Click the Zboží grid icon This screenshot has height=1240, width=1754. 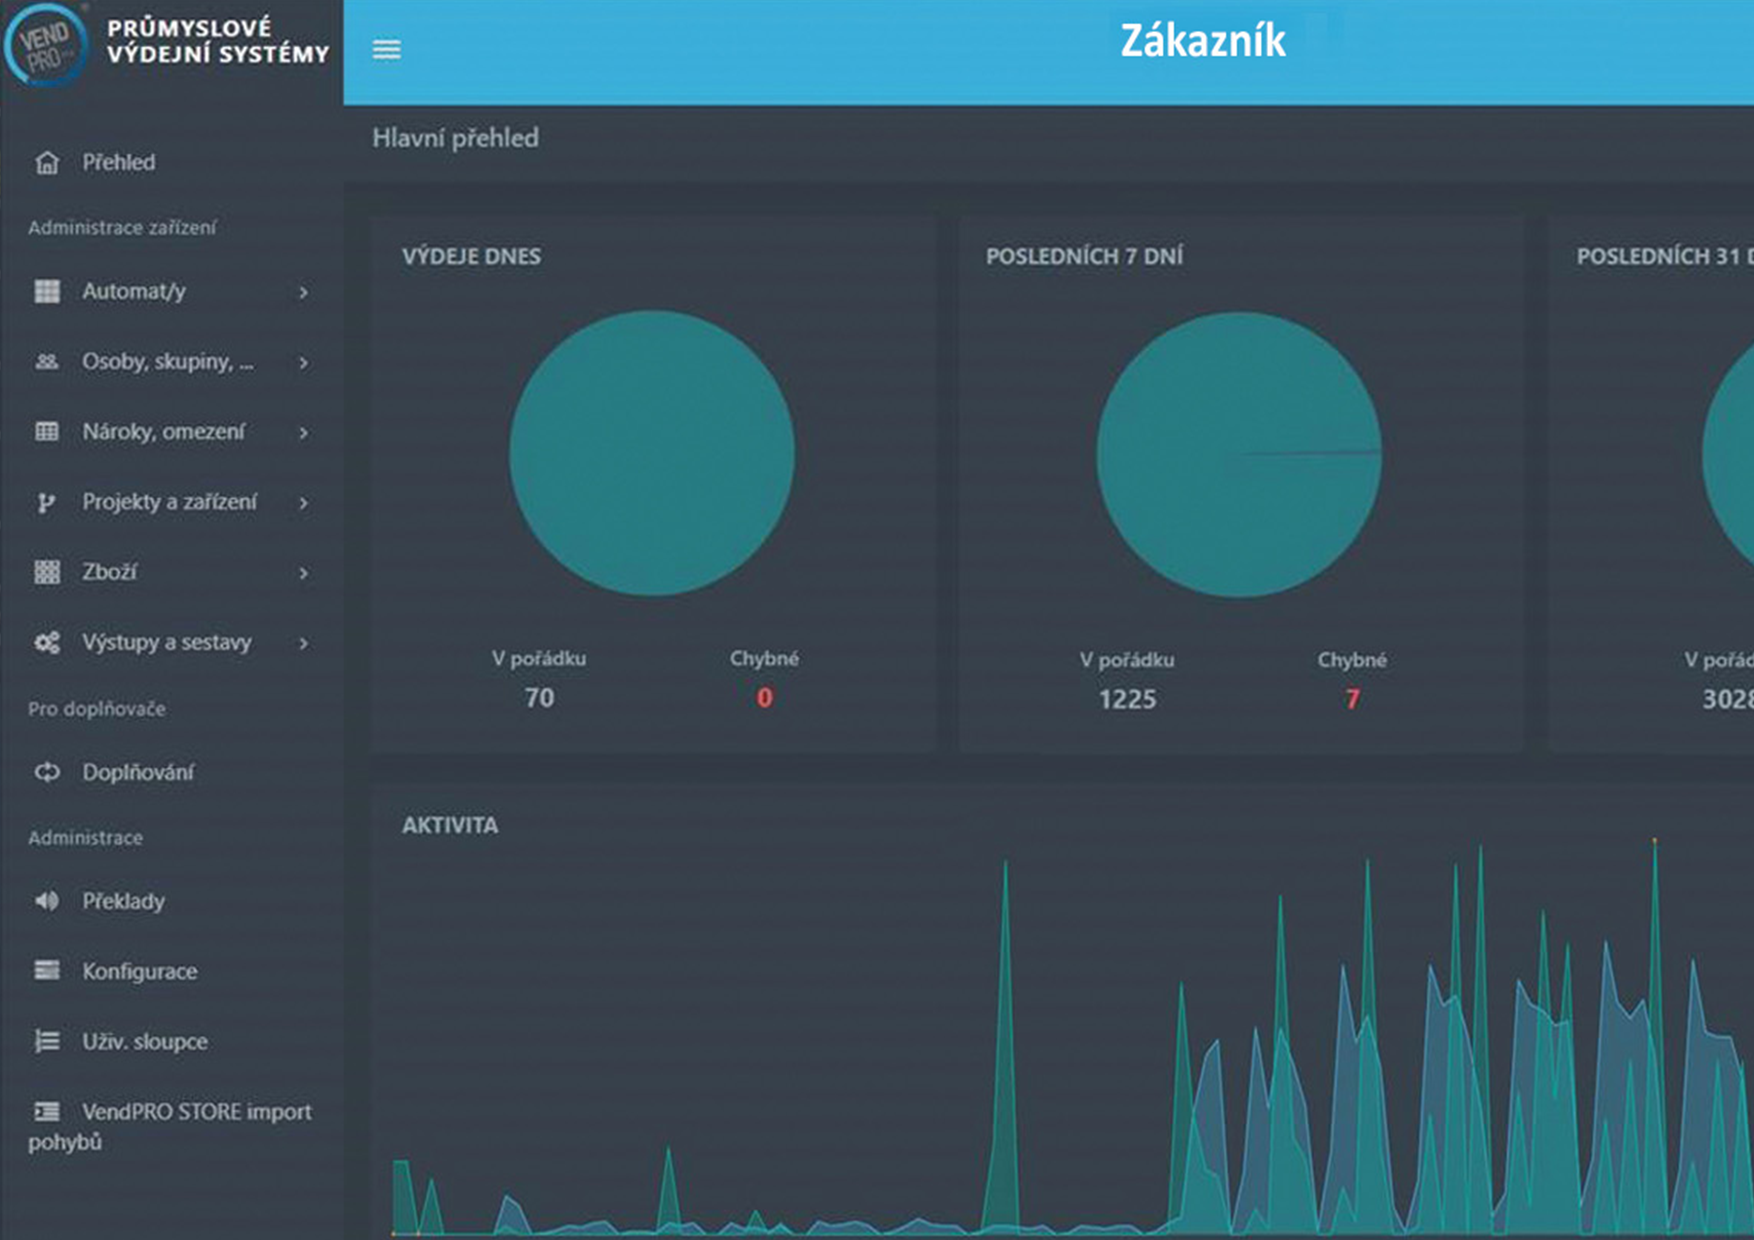[47, 572]
